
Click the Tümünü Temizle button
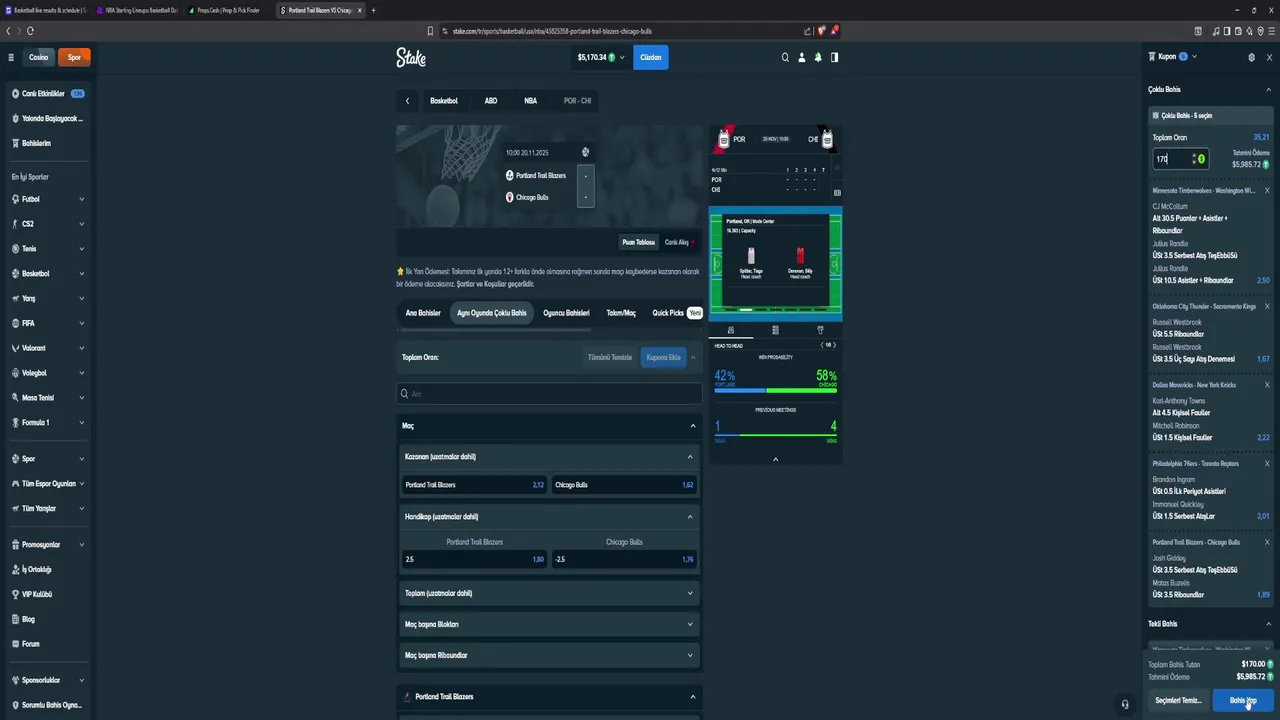click(x=610, y=357)
